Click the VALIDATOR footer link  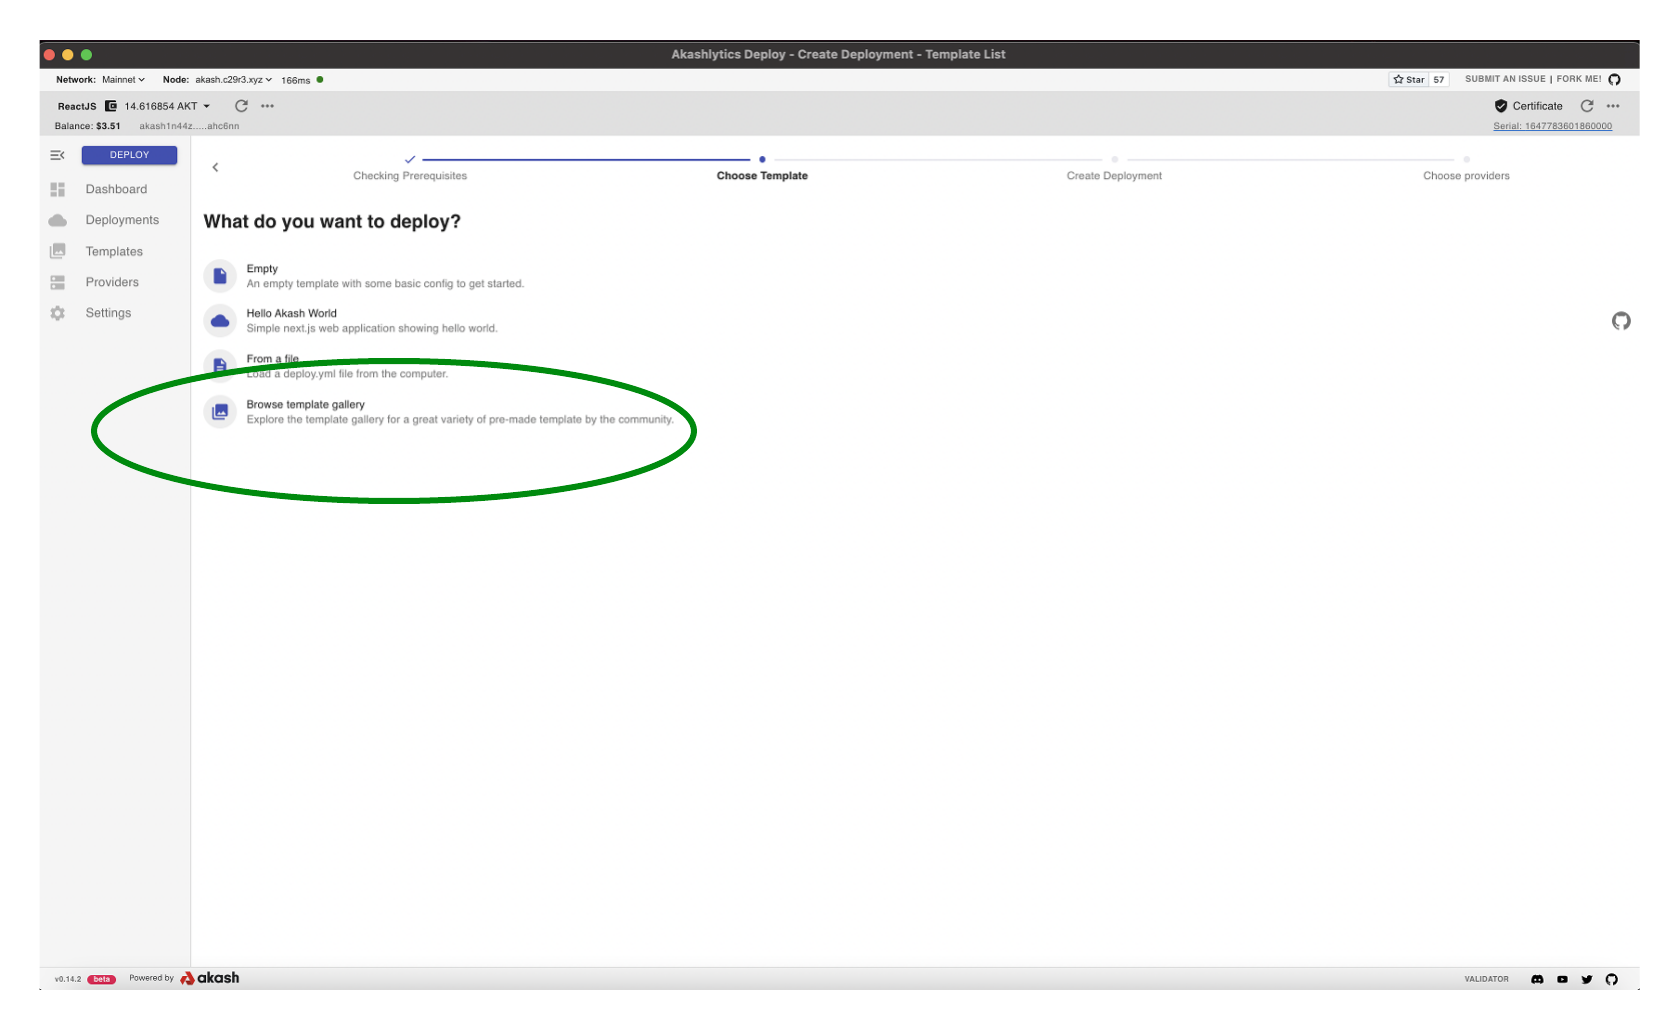point(1486,979)
